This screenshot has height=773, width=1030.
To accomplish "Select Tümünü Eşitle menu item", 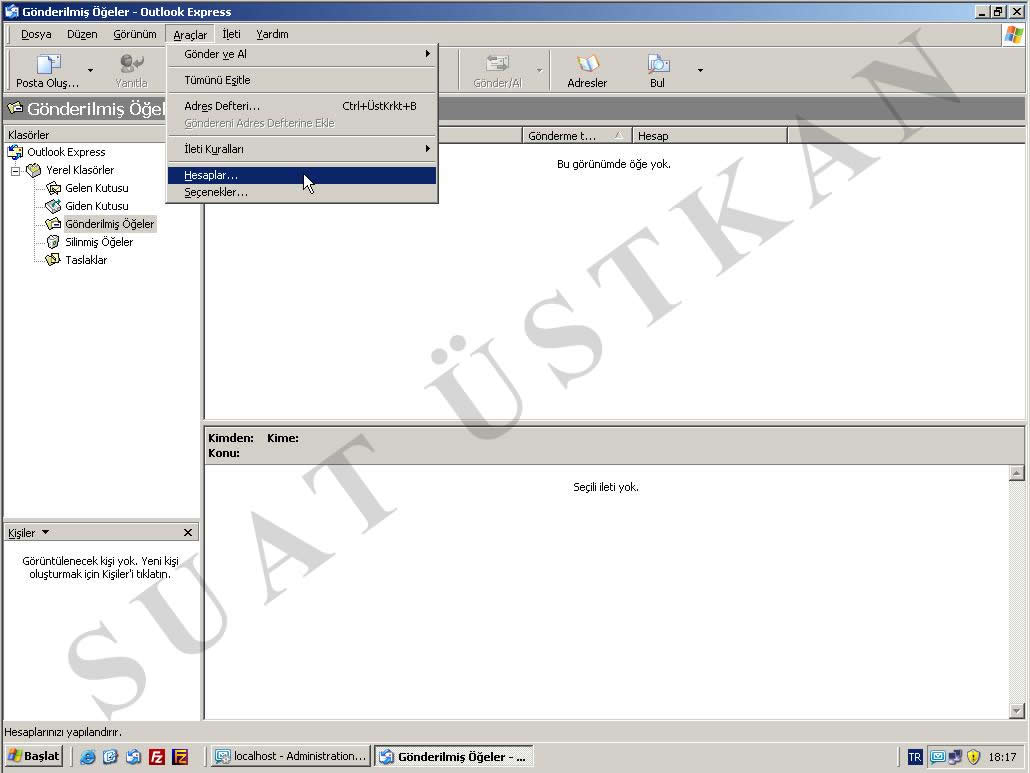I will click(x=302, y=80).
